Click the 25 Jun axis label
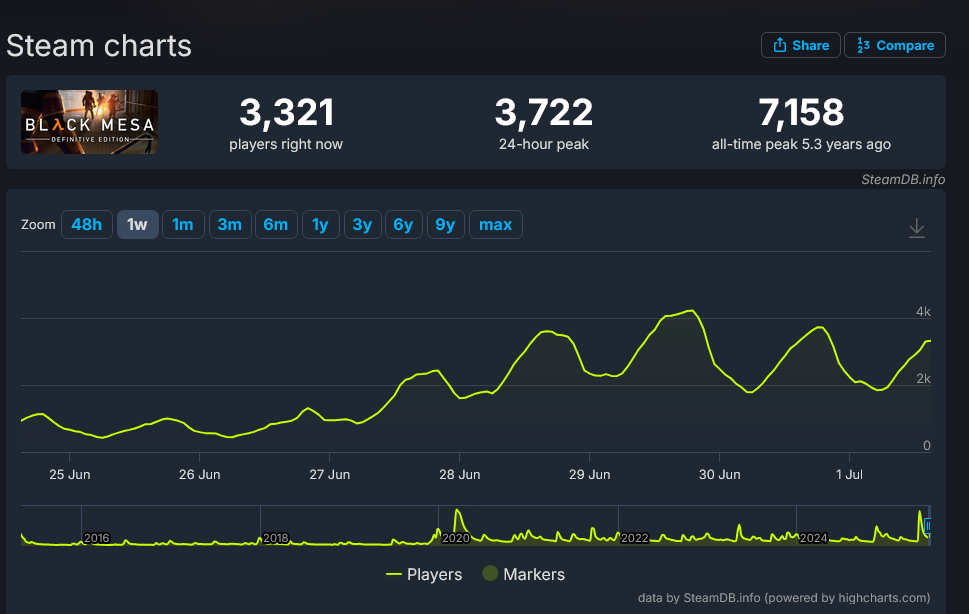Screen dimensions: 969x614 70,474
